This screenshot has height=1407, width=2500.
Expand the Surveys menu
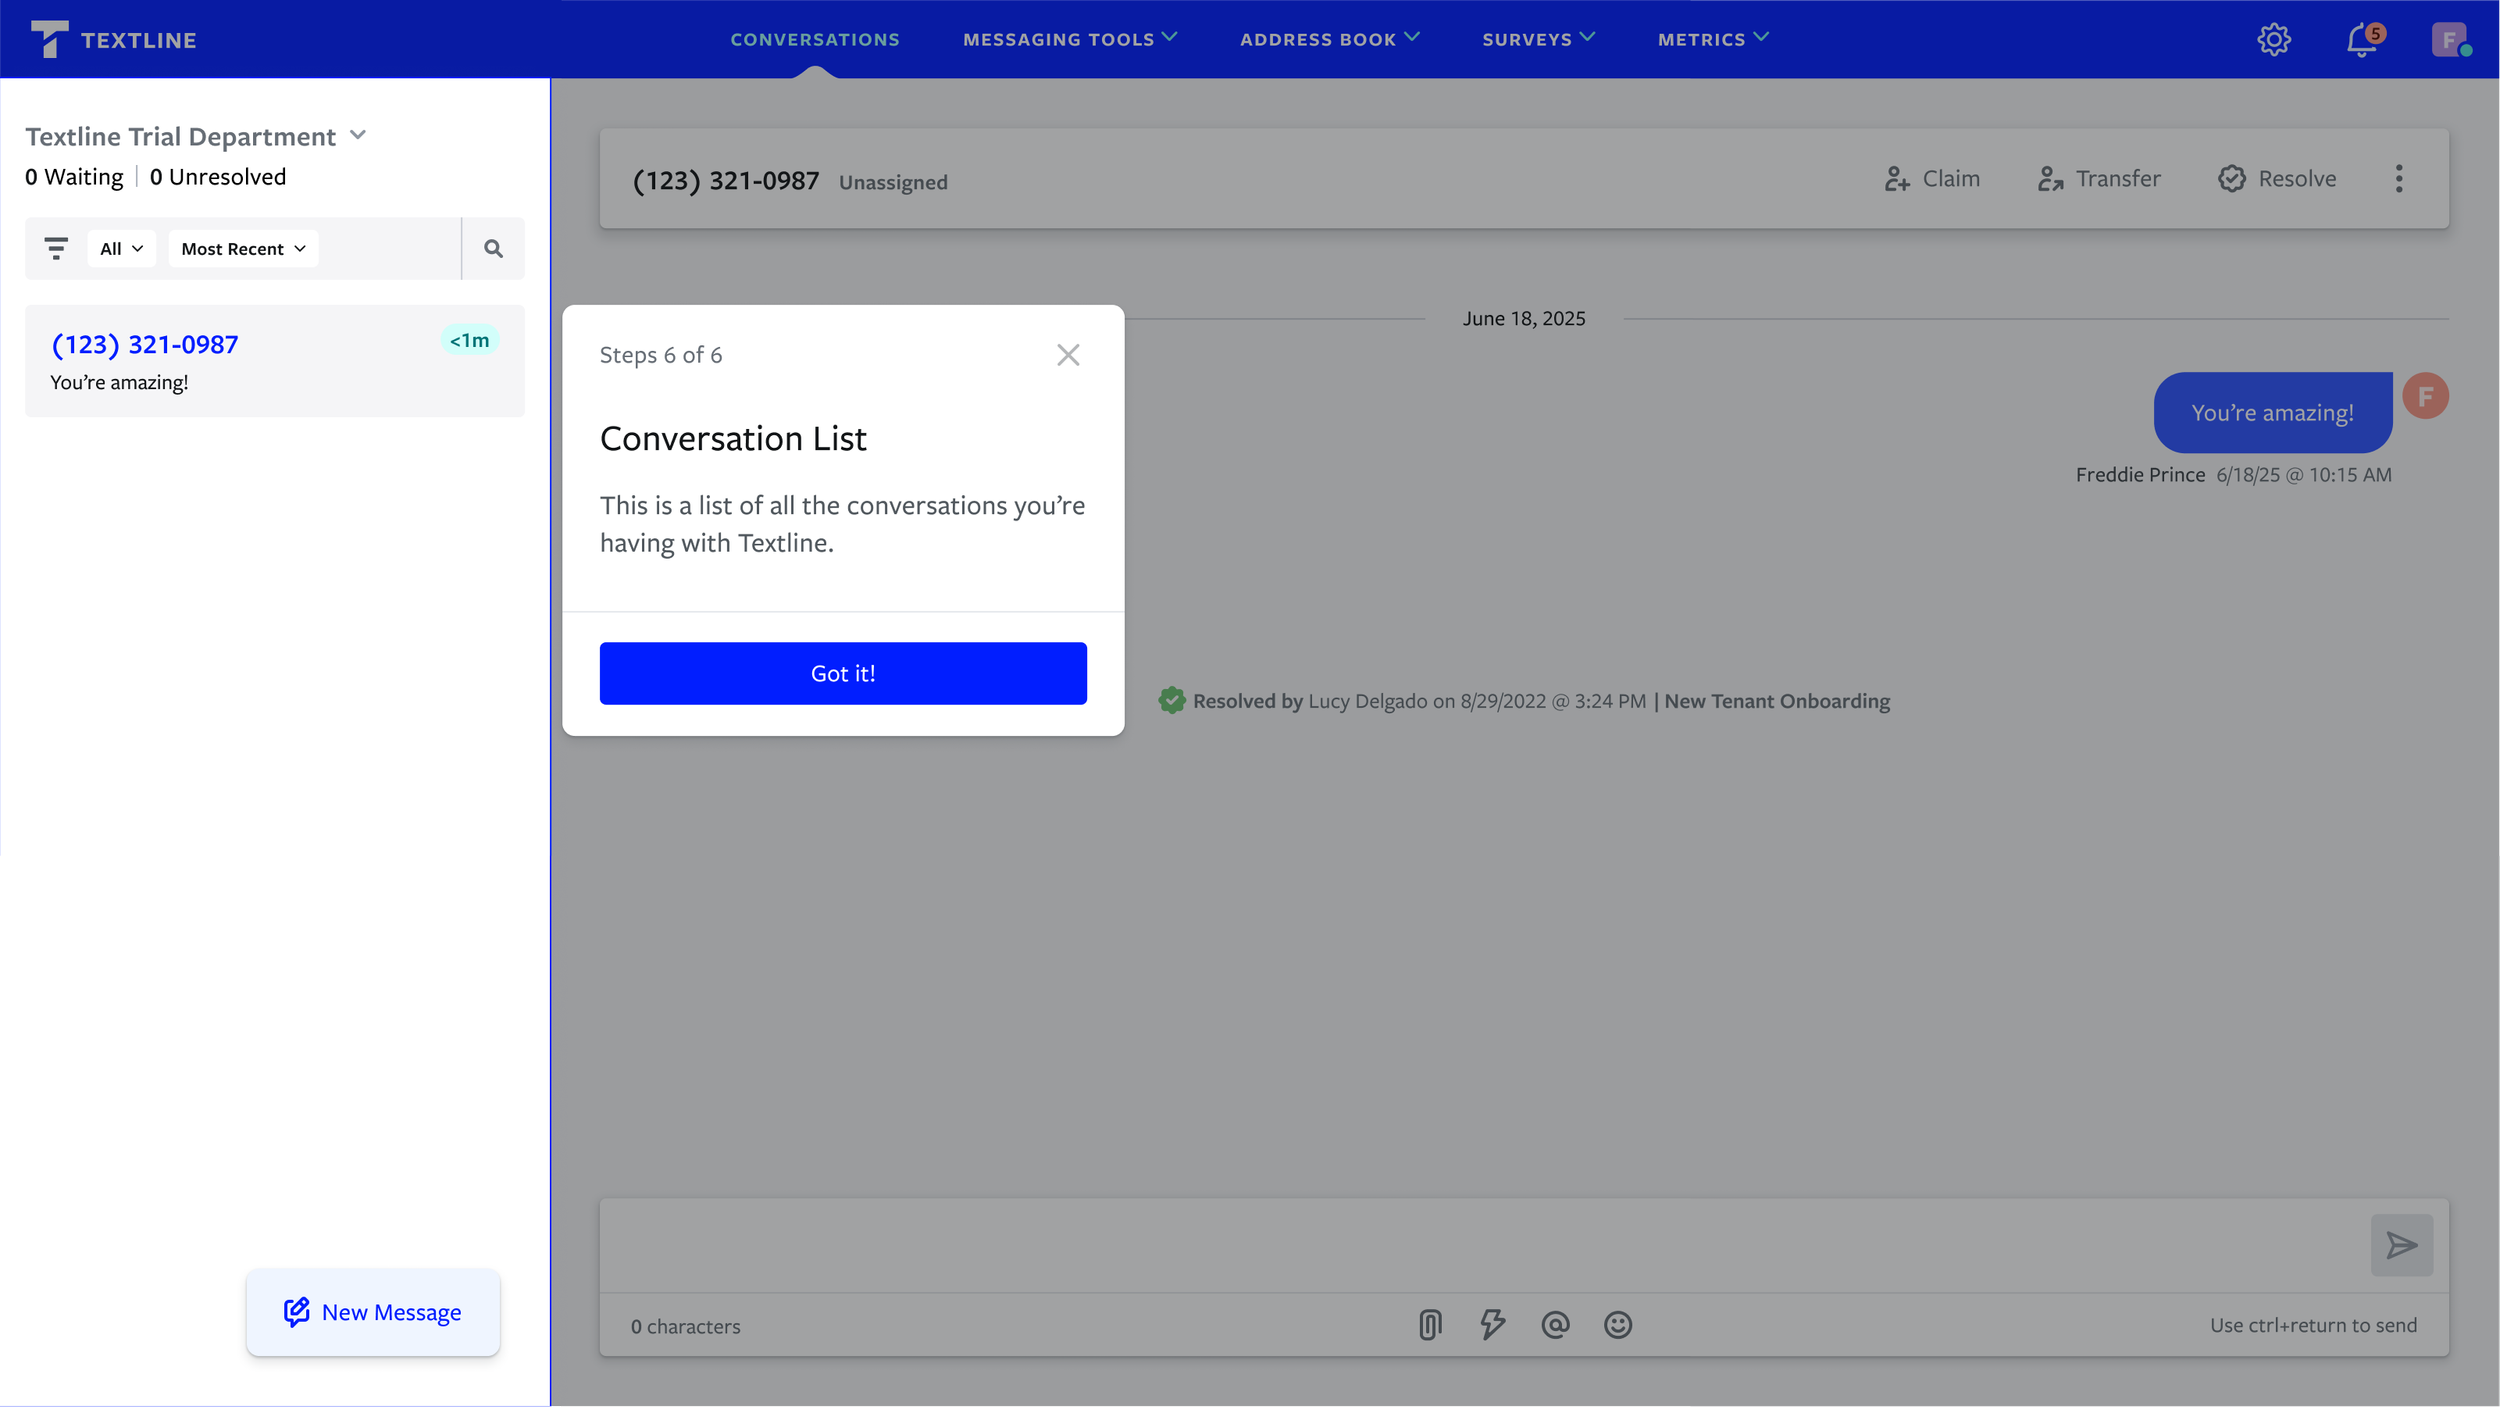(x=1538, y=39)
